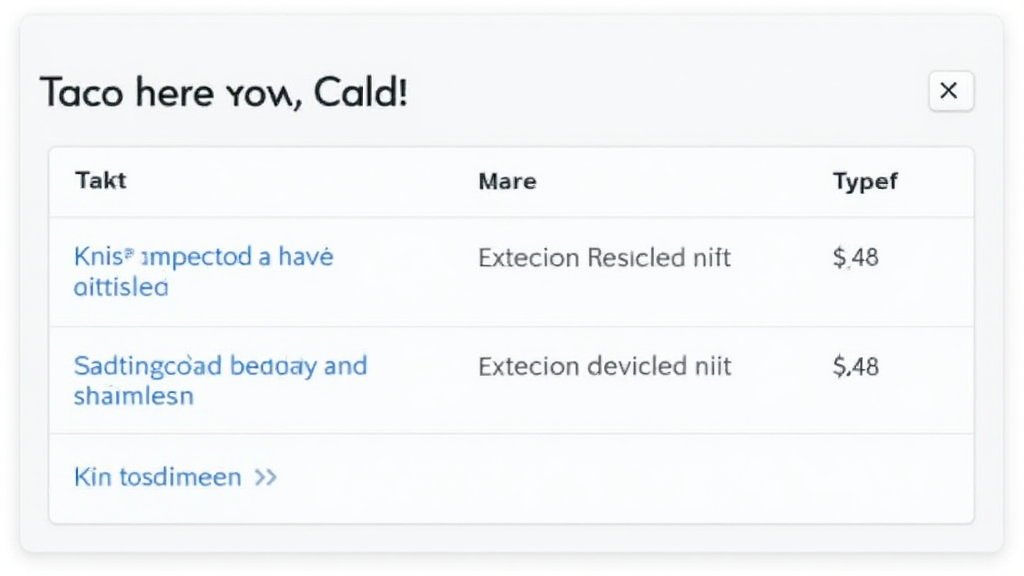Screen dimensions: 1024x576
Task: Open the "Kin tosdimeen" link
Action: [x=158, y=477]
